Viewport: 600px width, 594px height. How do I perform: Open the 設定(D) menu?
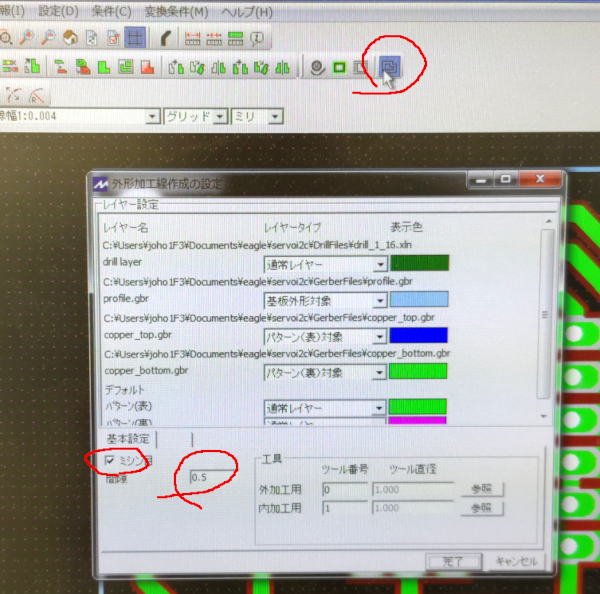(x=59, y=11)
